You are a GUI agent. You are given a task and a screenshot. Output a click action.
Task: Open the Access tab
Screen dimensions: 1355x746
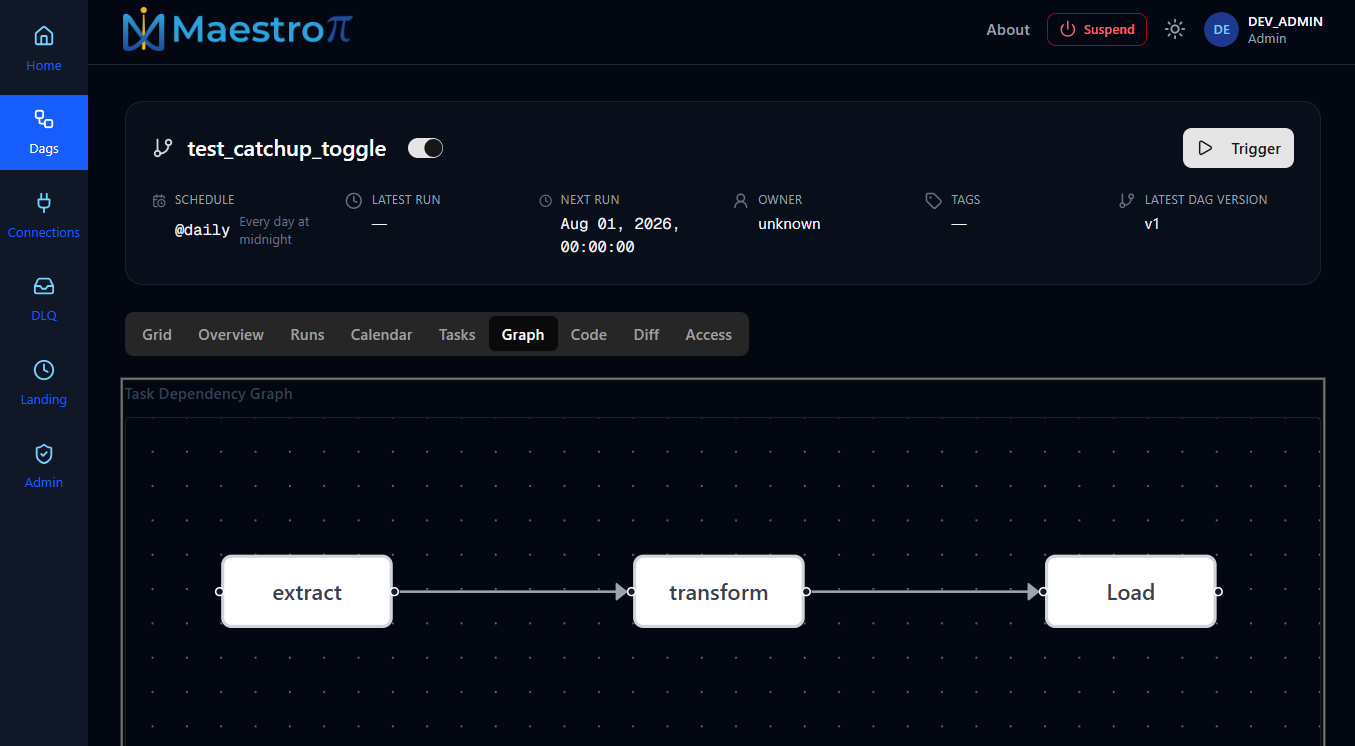pyautogui.click(x=709, y=334)
